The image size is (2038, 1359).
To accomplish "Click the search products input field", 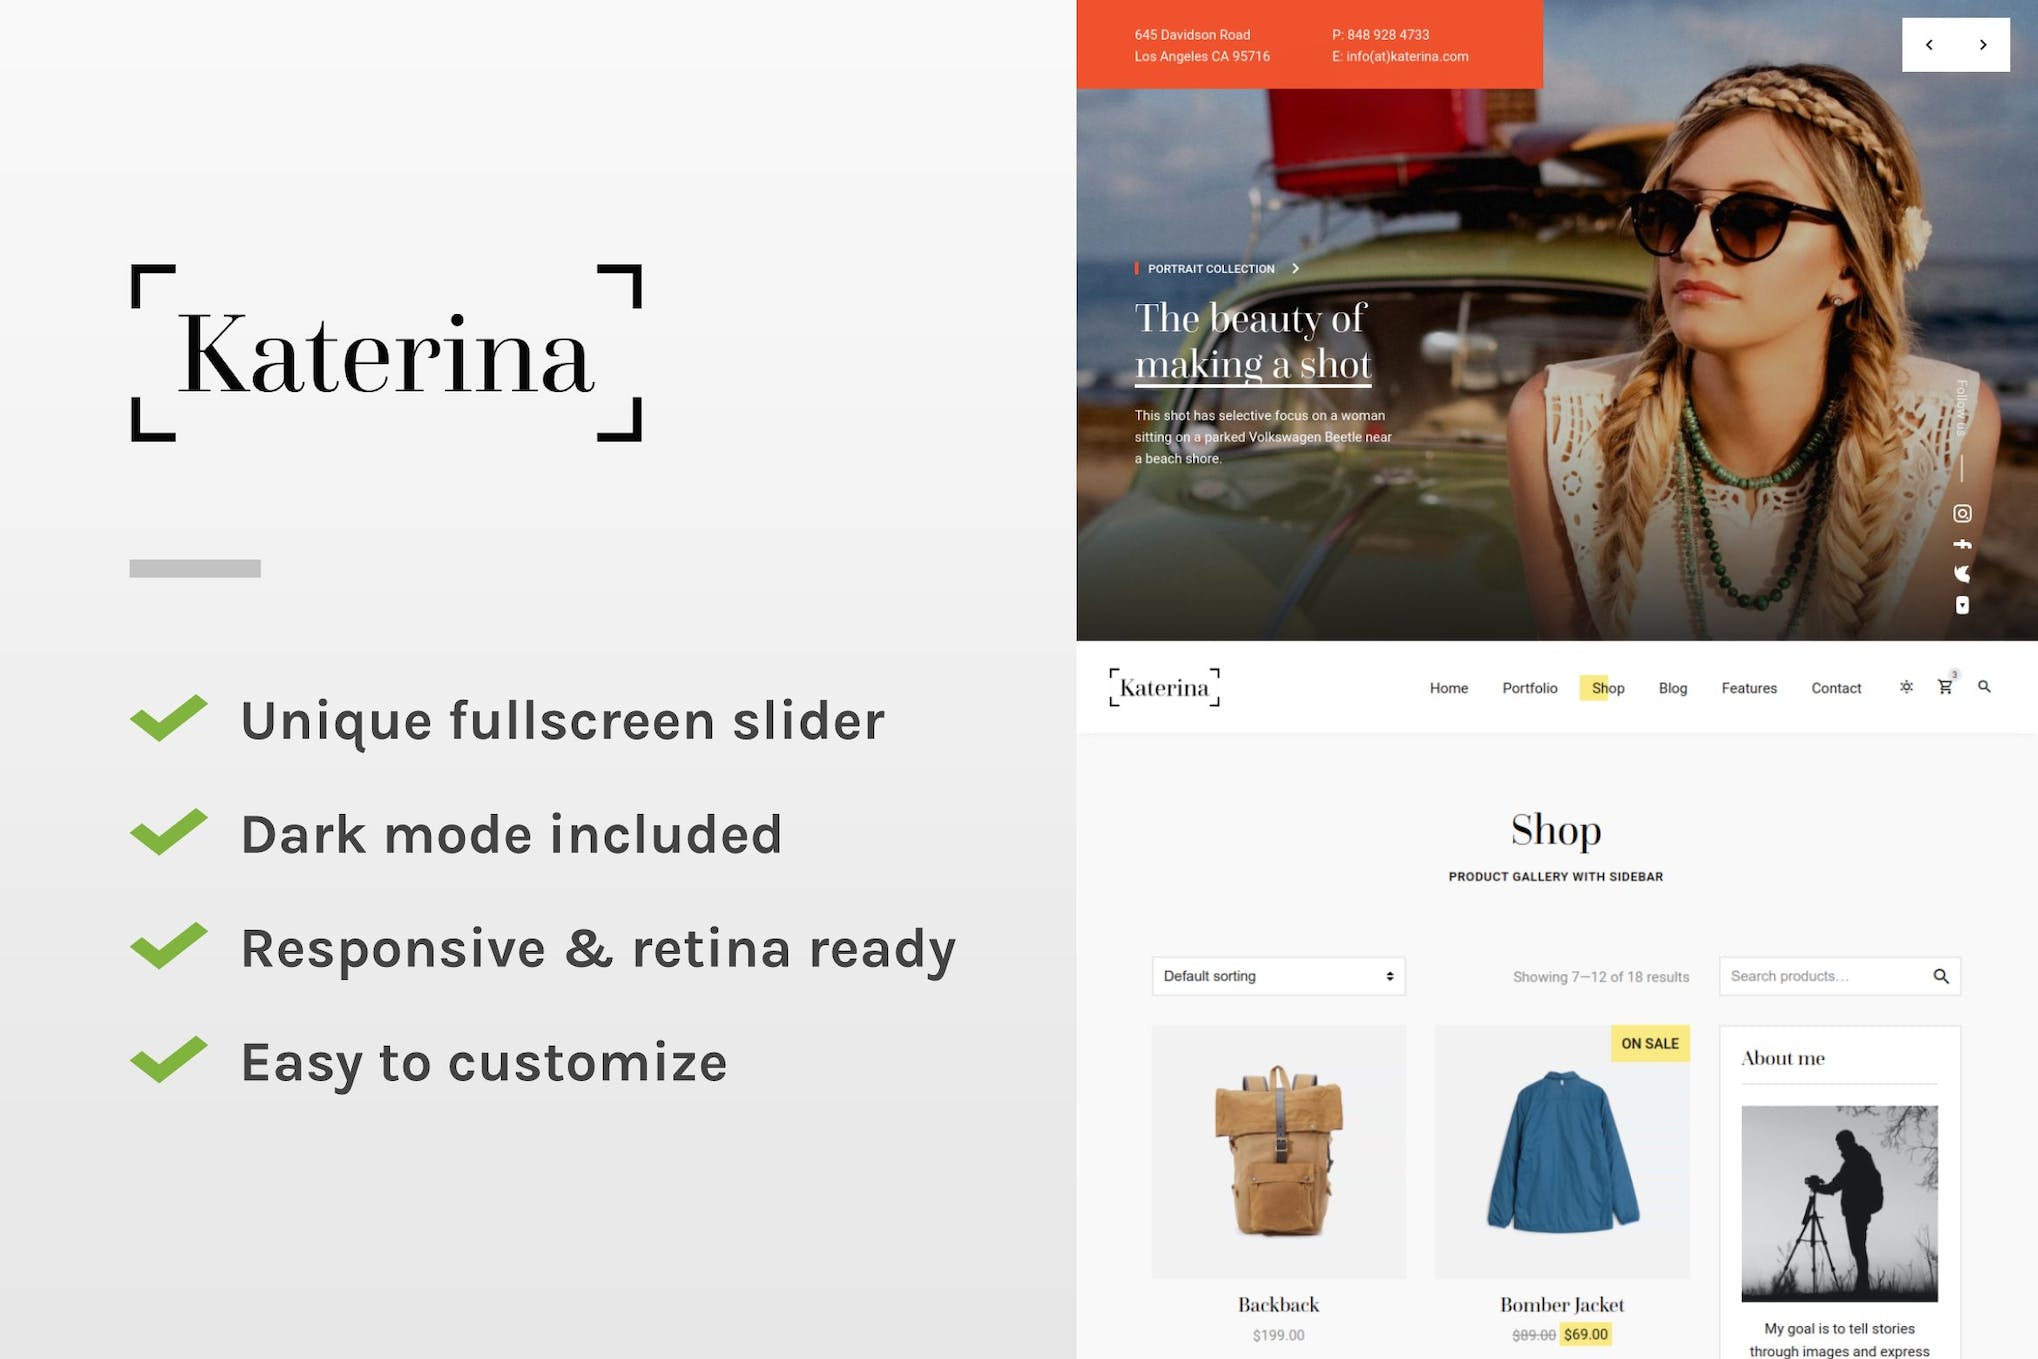I will point(1826,975).
